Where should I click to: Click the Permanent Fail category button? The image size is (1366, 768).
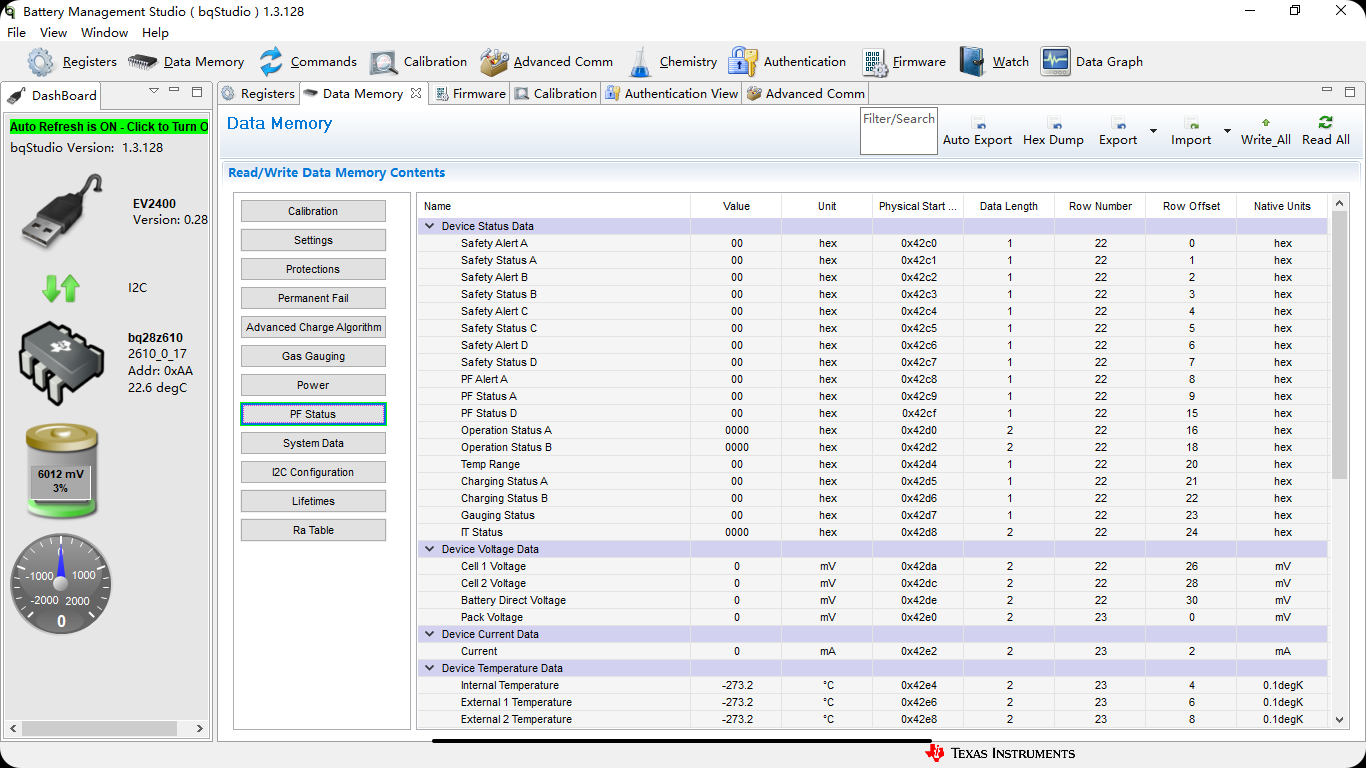tap(313, 299)
